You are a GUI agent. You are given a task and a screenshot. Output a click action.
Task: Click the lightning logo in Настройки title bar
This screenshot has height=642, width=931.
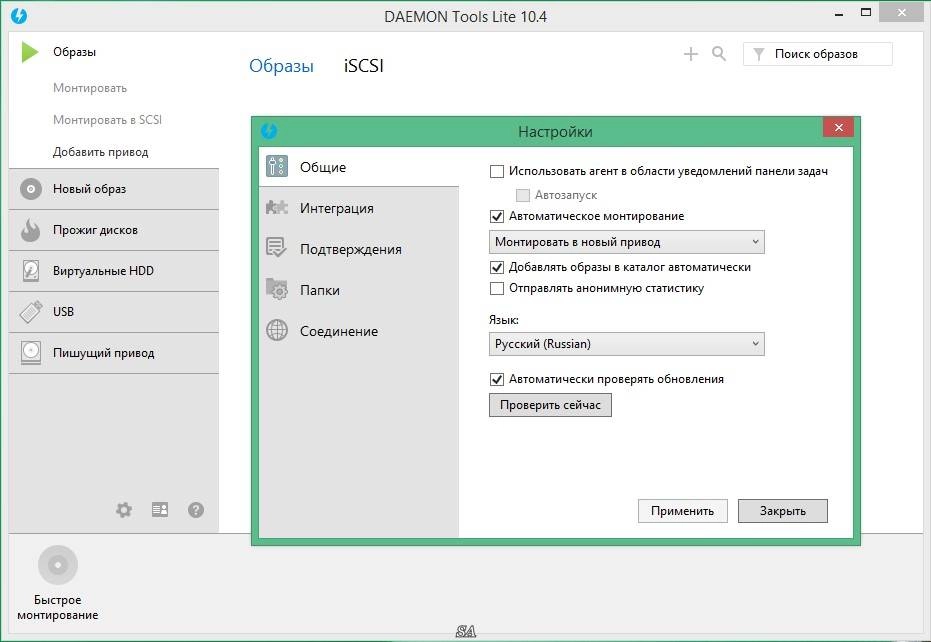point(269,131)
